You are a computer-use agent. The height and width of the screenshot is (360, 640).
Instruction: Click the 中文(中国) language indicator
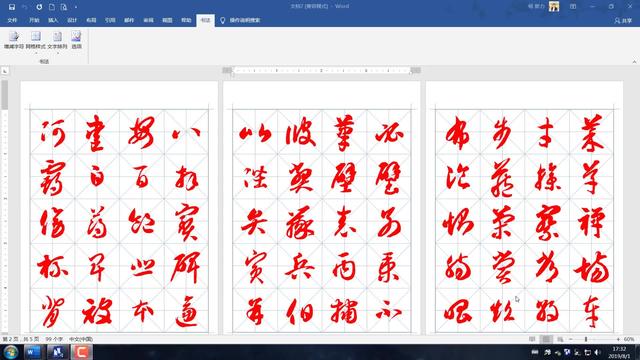pyautogui.click(x=81, y=339)
